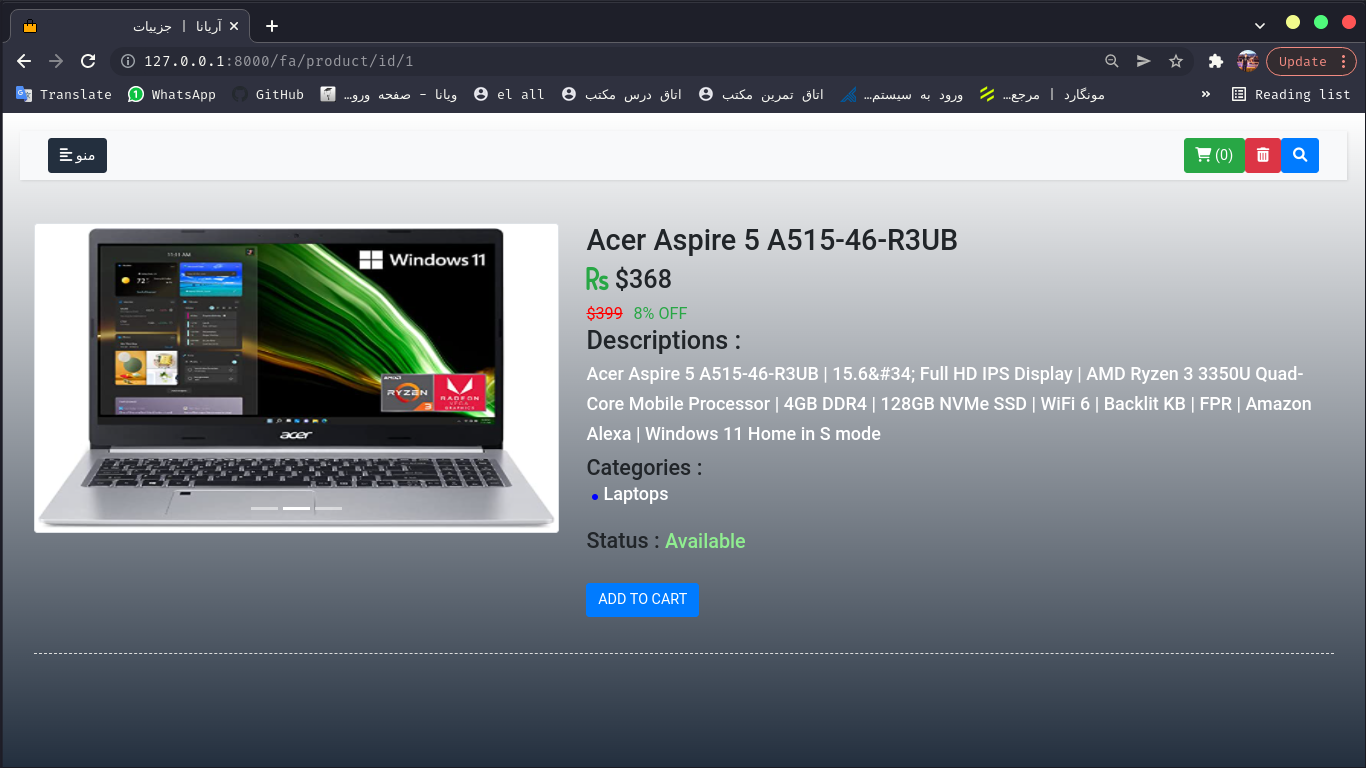The image size is (1366, 768).
Task: Open ورود به سیستم bookmark
Action: pyautogui.click(x=902, y=94)
